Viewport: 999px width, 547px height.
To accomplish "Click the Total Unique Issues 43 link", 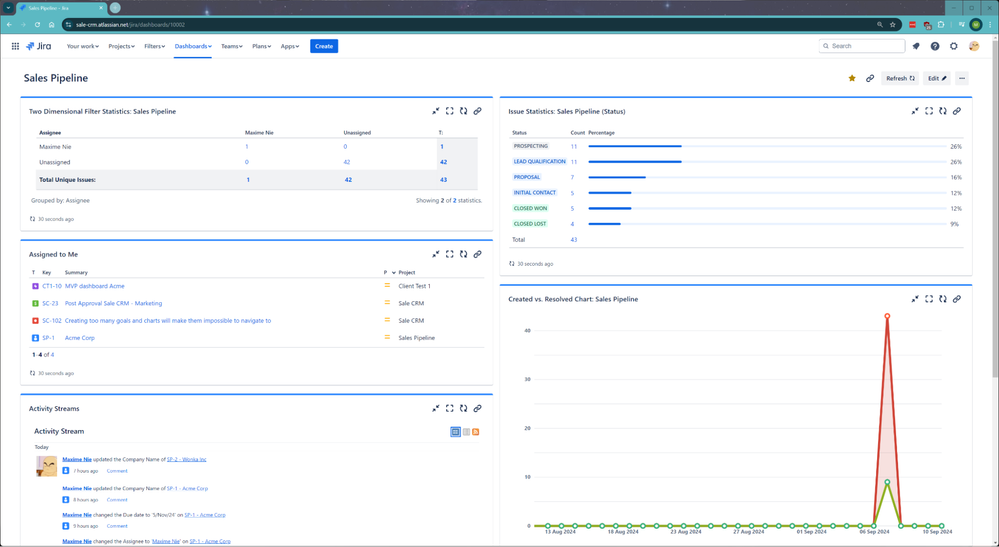I will [443, 180].
